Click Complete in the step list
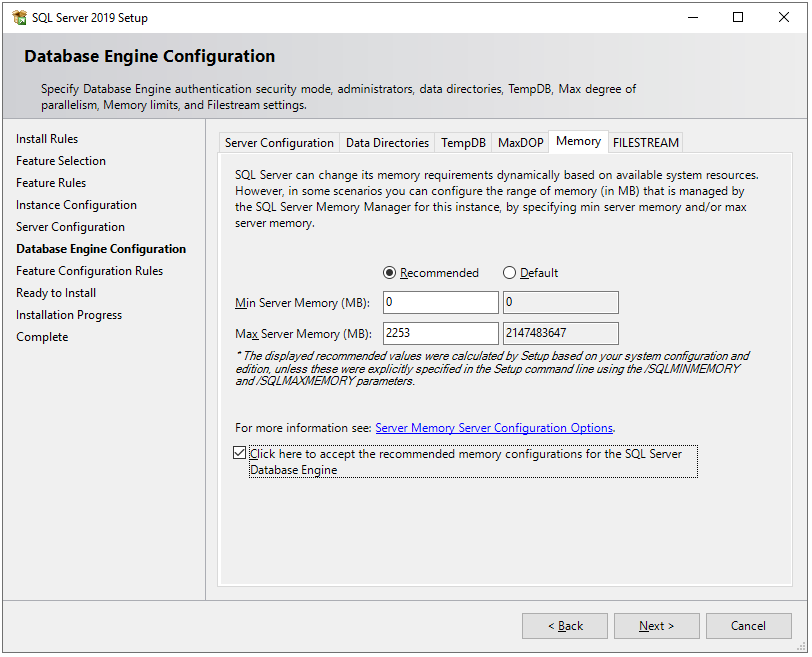This screenshot has width=812, height=657. [x=42, y=337]
